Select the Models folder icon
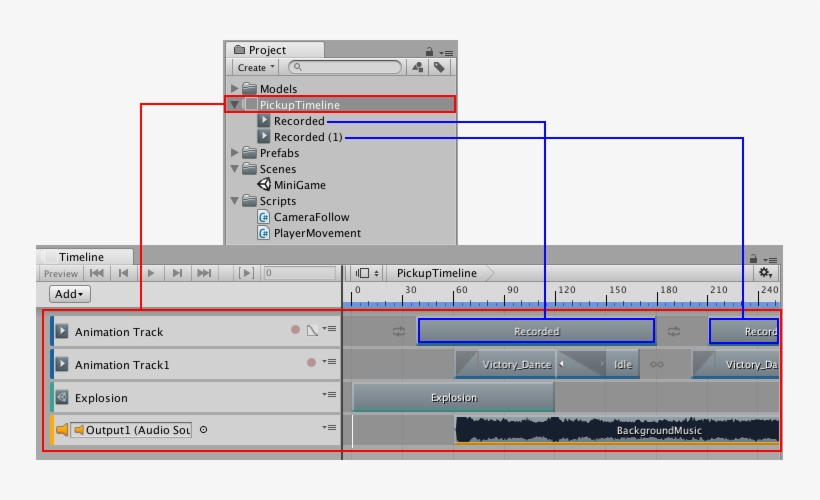Screen dimensions: 820x500 tap(249, 88)
